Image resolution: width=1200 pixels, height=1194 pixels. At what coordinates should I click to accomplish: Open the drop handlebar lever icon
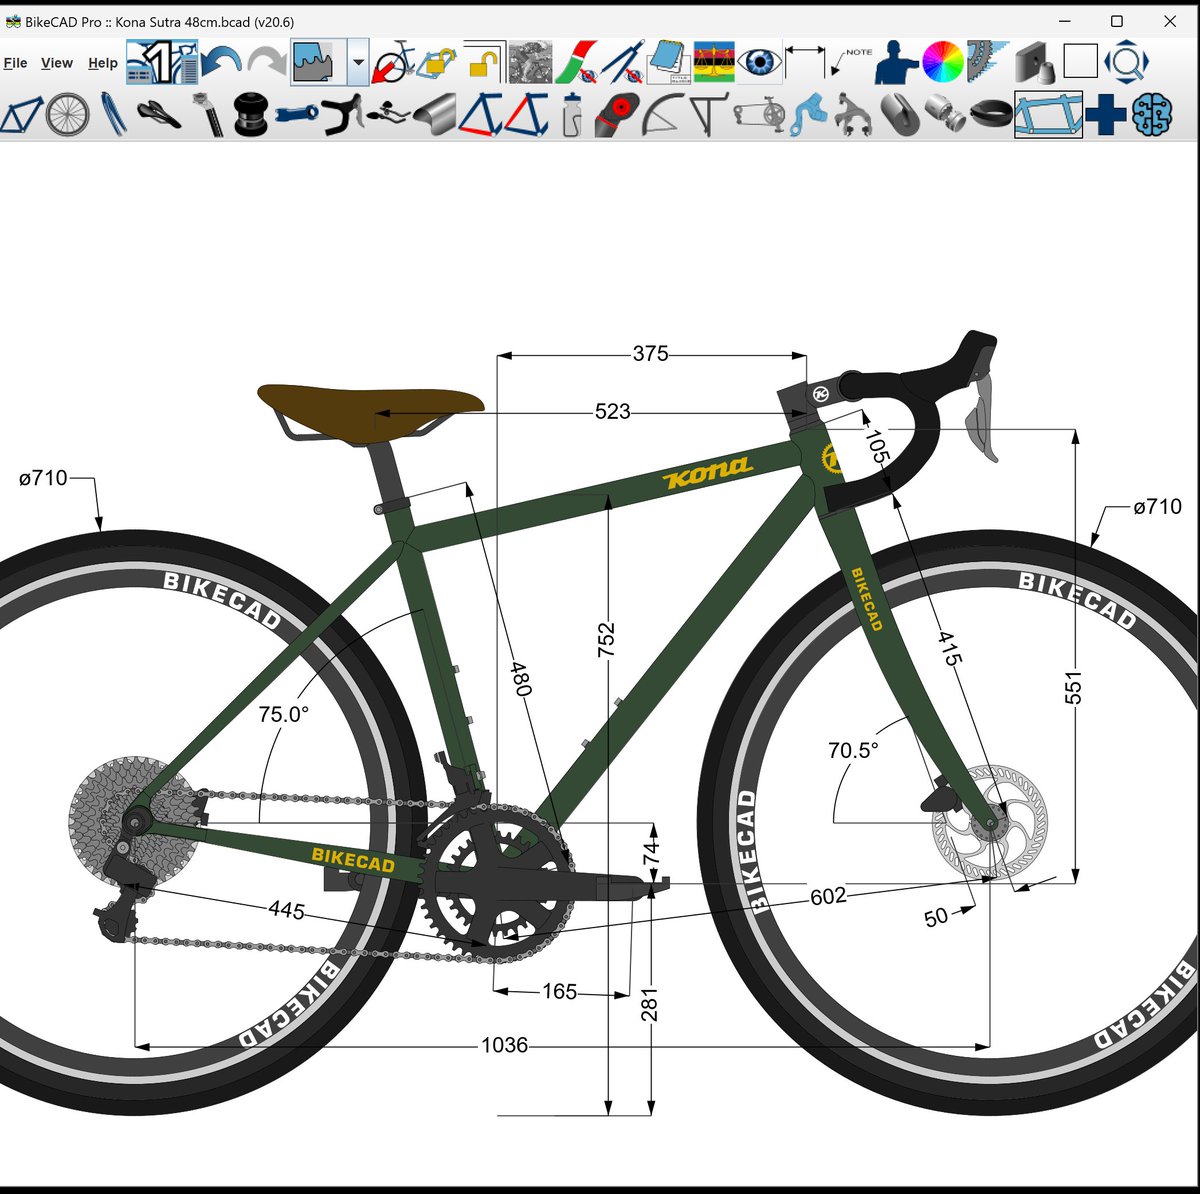342,114
